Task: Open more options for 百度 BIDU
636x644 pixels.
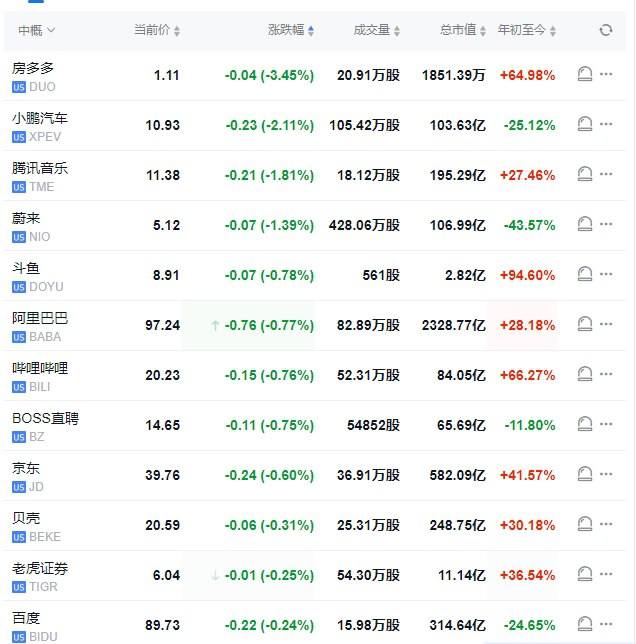Action: coord(606,624)
